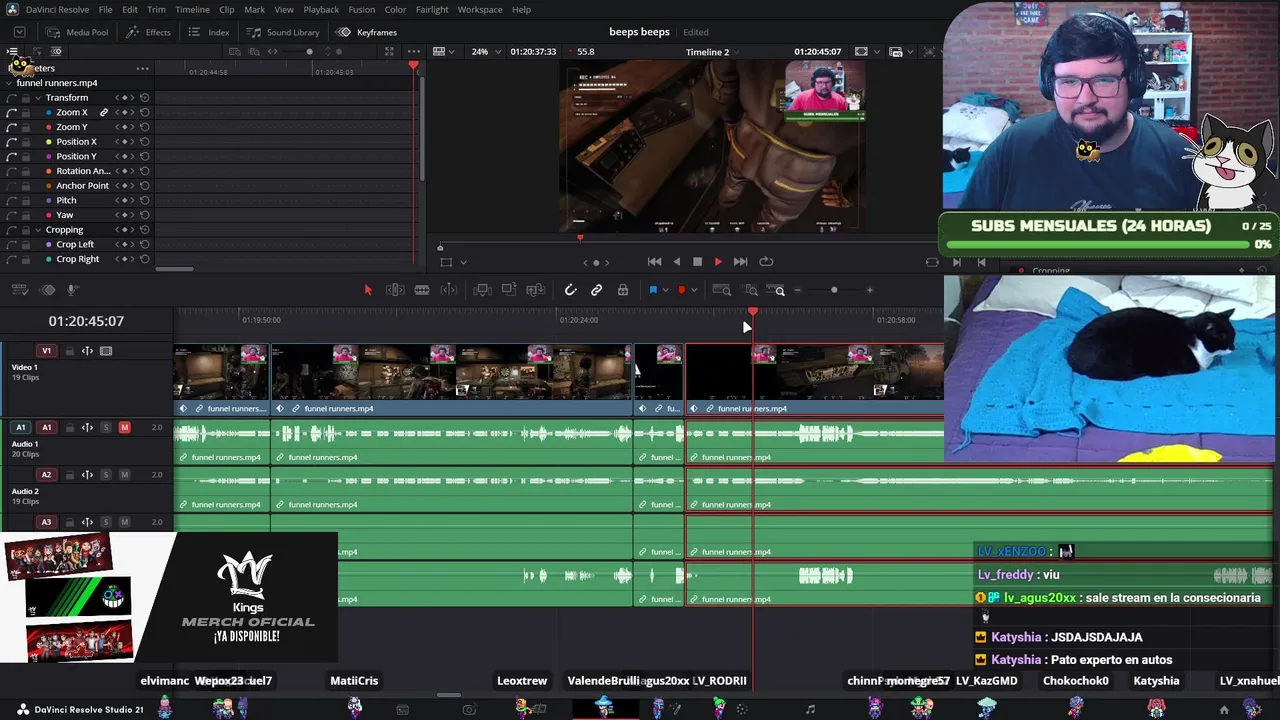Click the timeline playhead marker
Image resolution: width=1280 pixels, height=720 pixels.
(753, 314)
